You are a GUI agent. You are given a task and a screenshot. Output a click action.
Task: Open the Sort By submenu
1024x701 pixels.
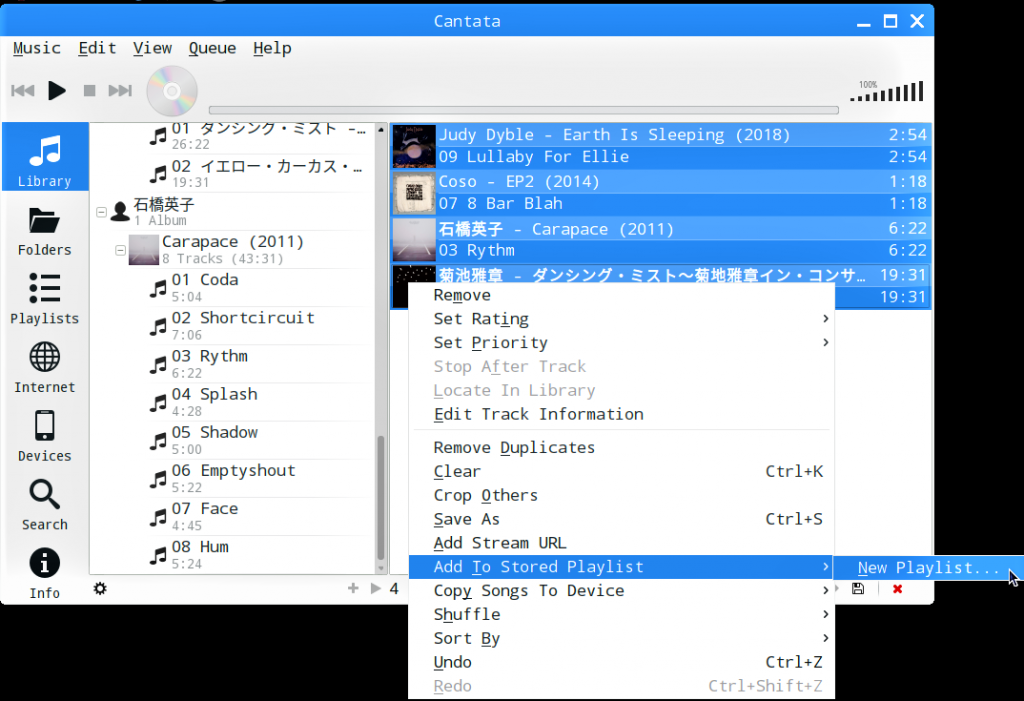pos(621,638)
